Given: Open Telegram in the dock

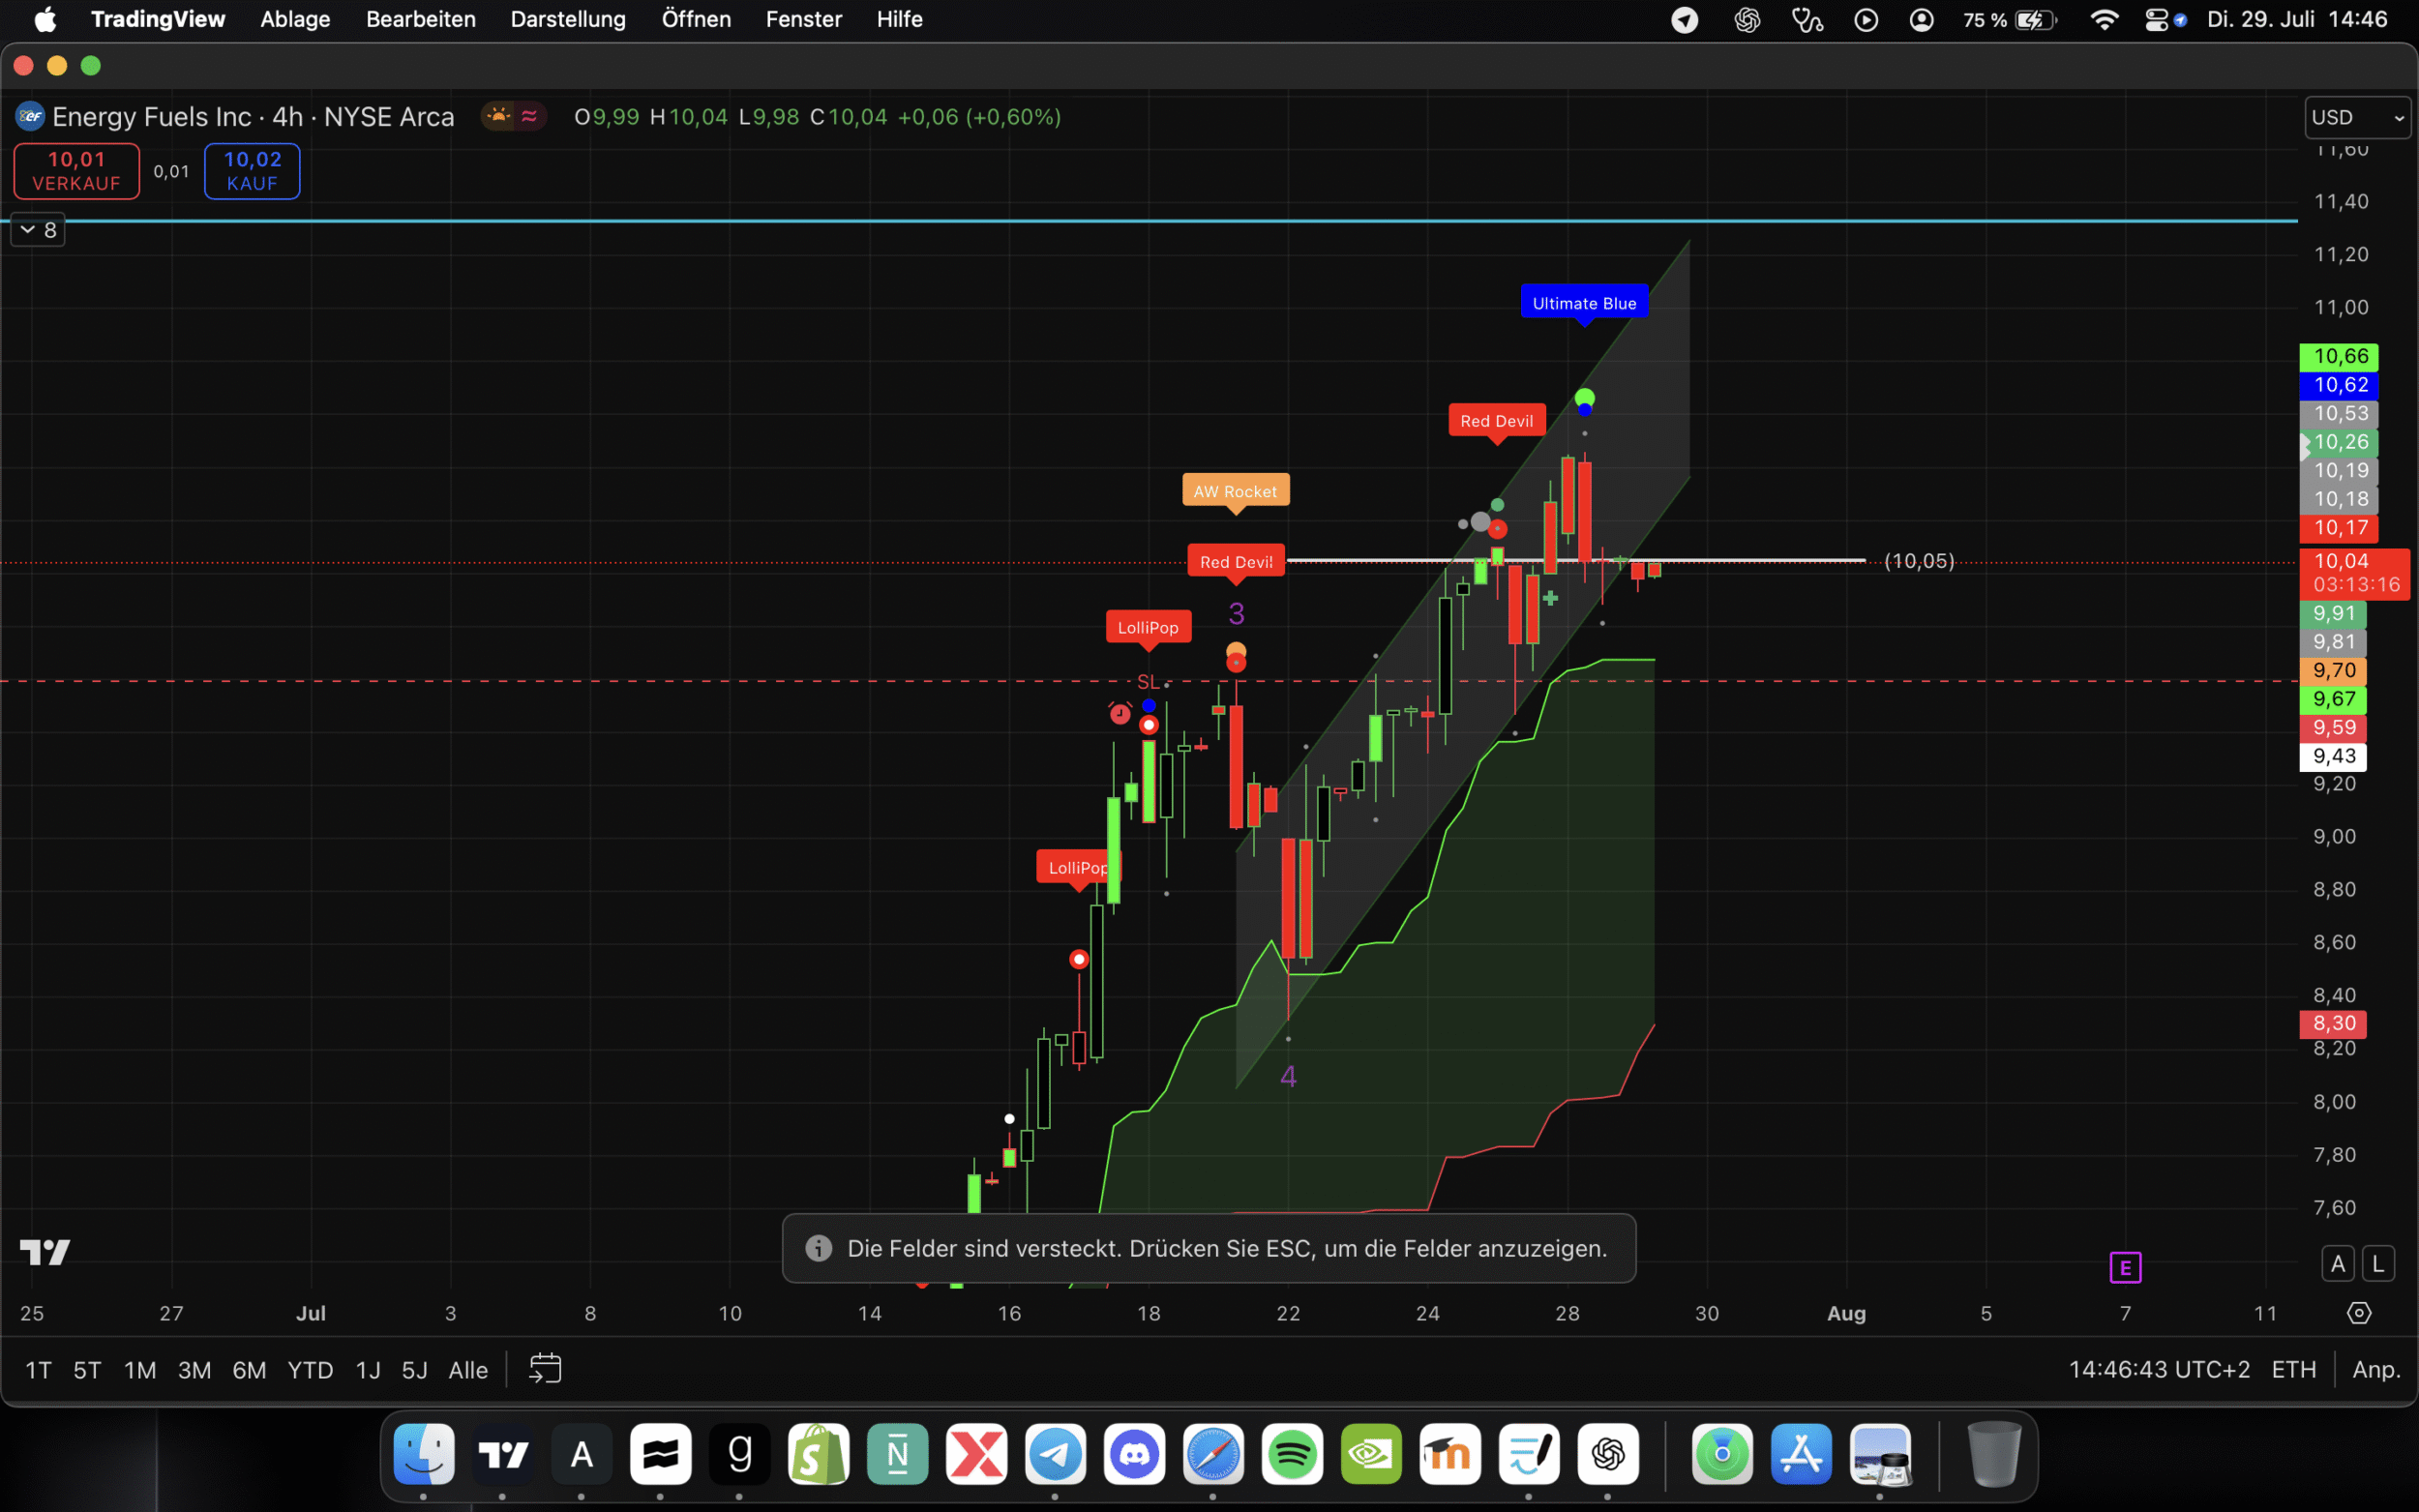Looking at the screenshot, I should [x=1055, y=1454].
